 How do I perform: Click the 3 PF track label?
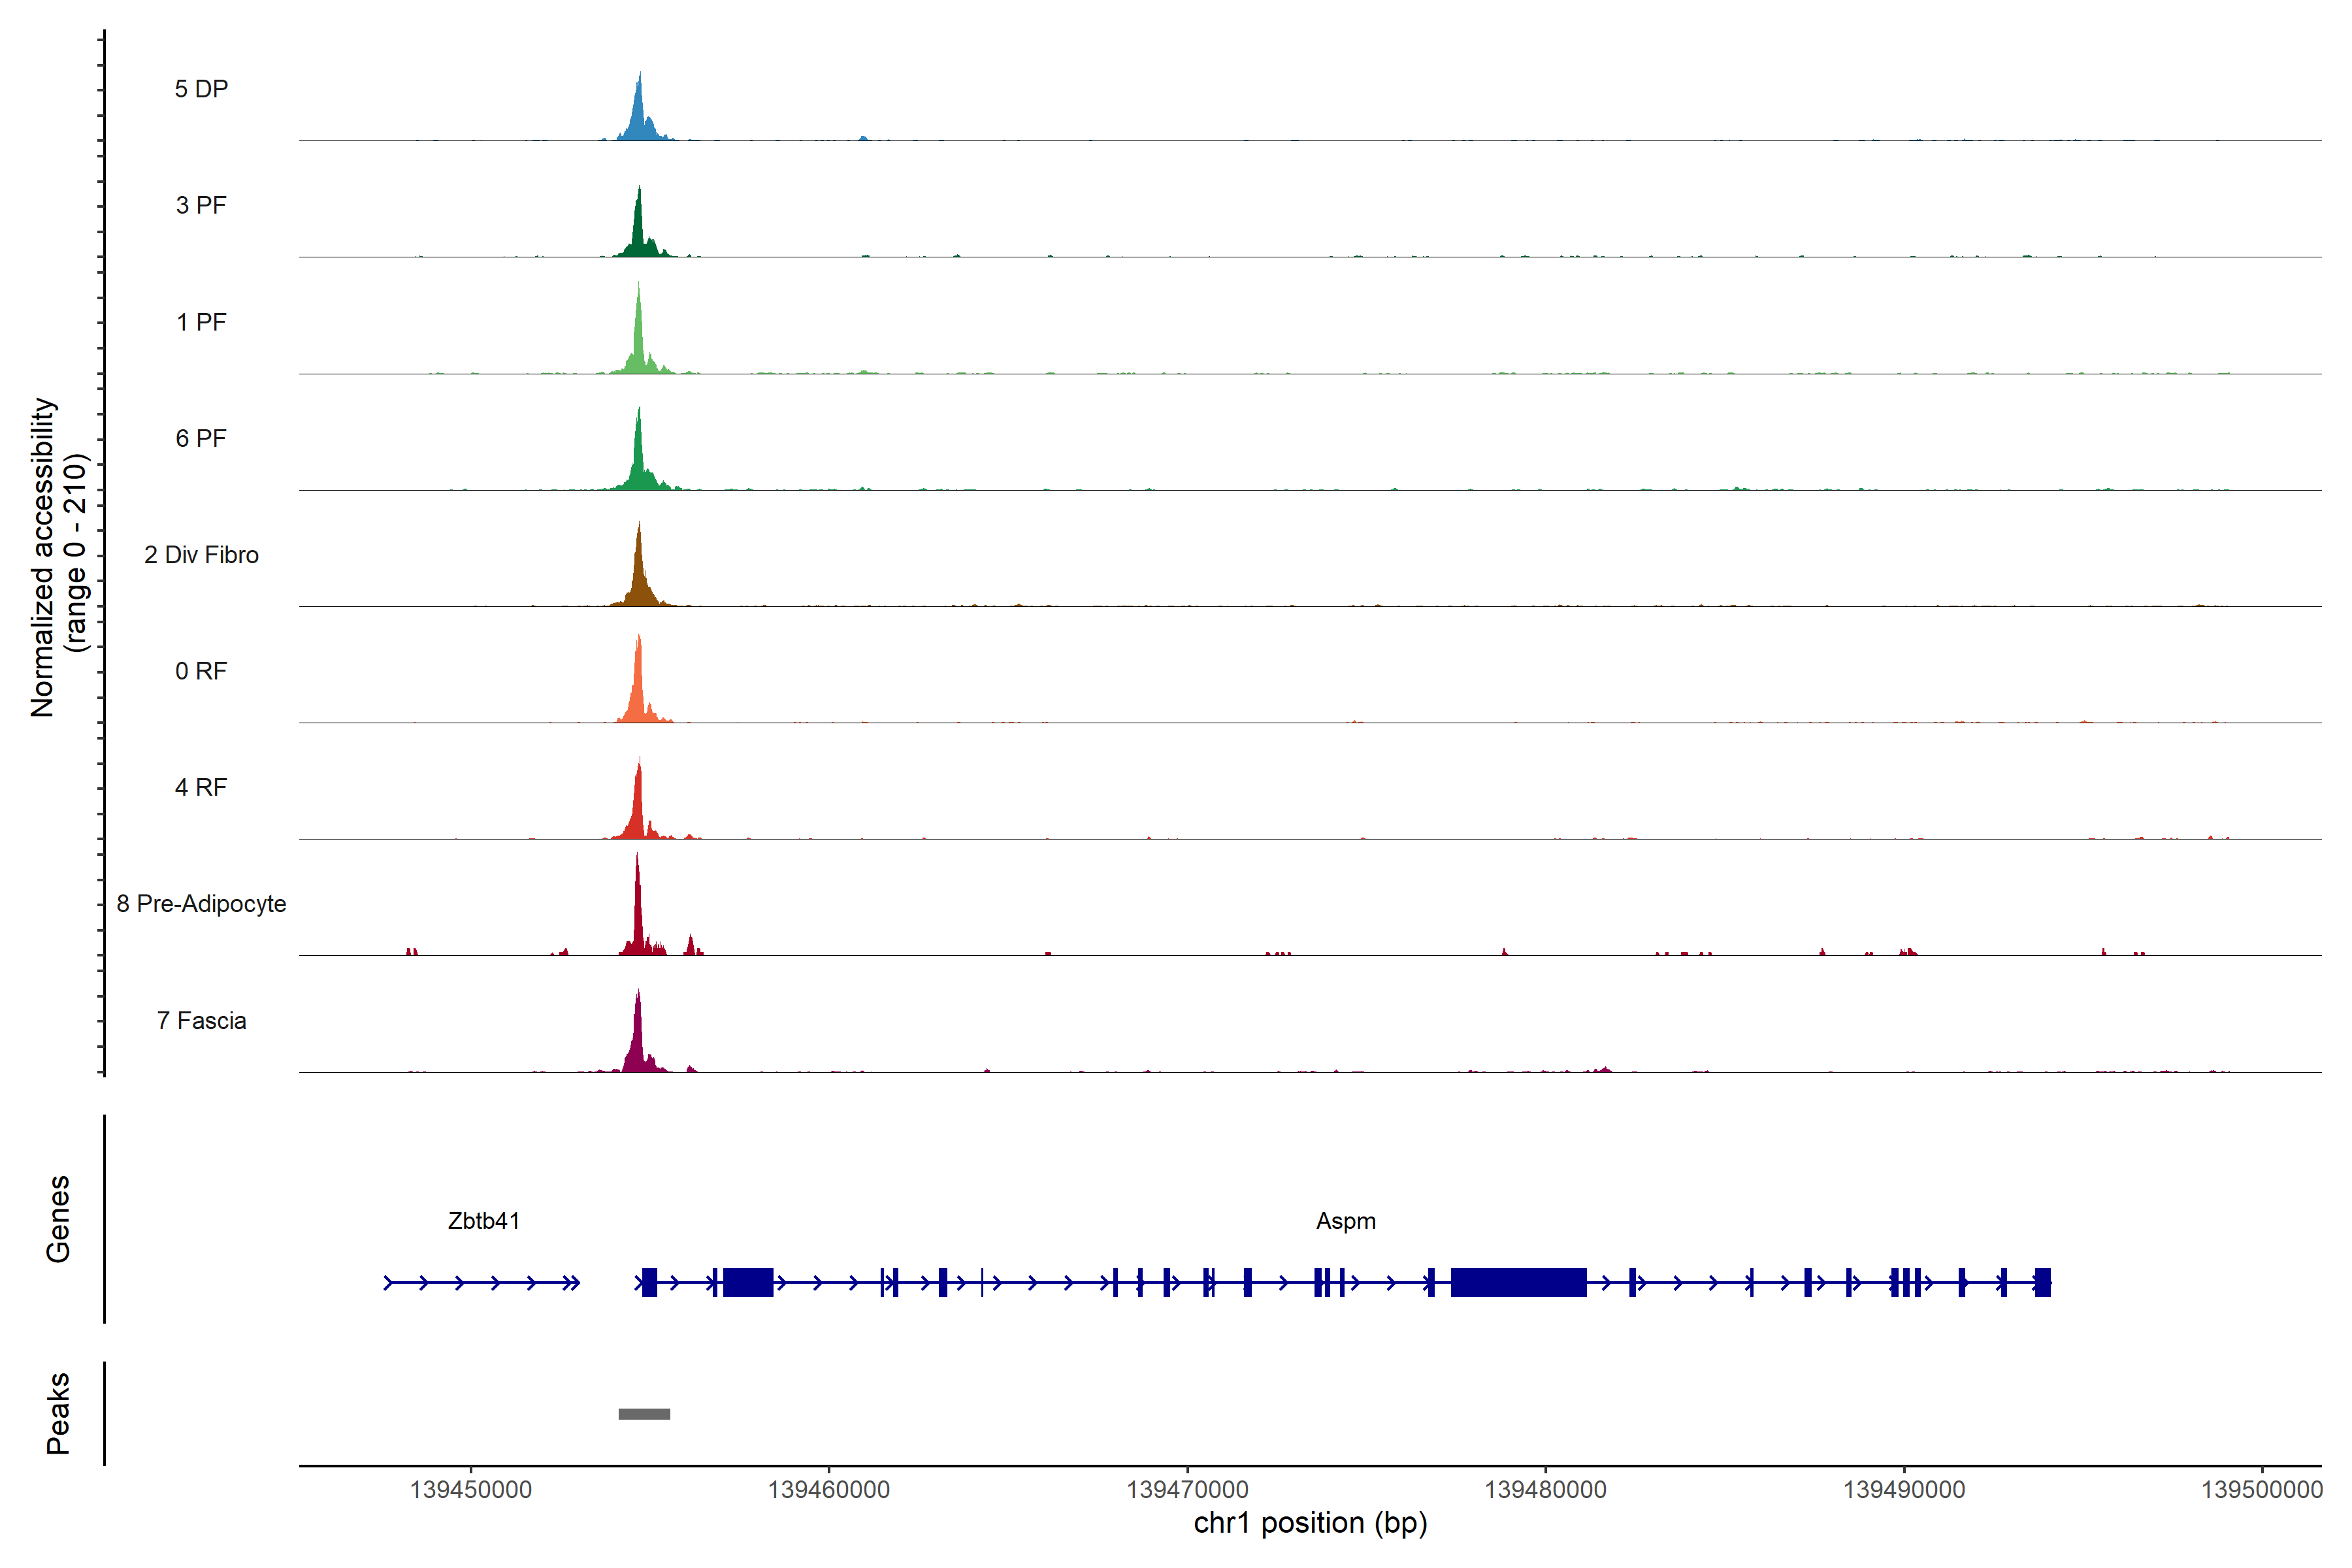[x=201, y=205]
